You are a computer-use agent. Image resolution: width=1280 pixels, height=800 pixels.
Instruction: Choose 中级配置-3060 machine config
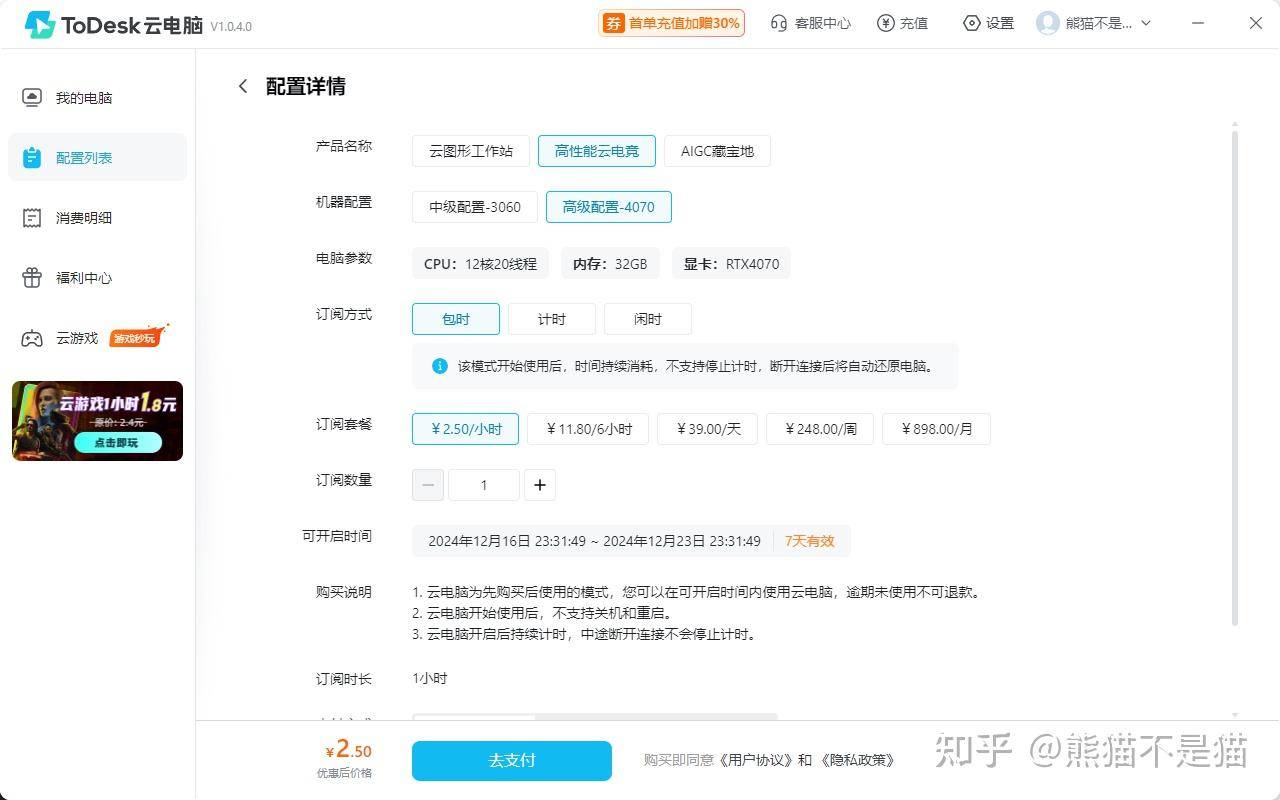click(x=475, y=207)
